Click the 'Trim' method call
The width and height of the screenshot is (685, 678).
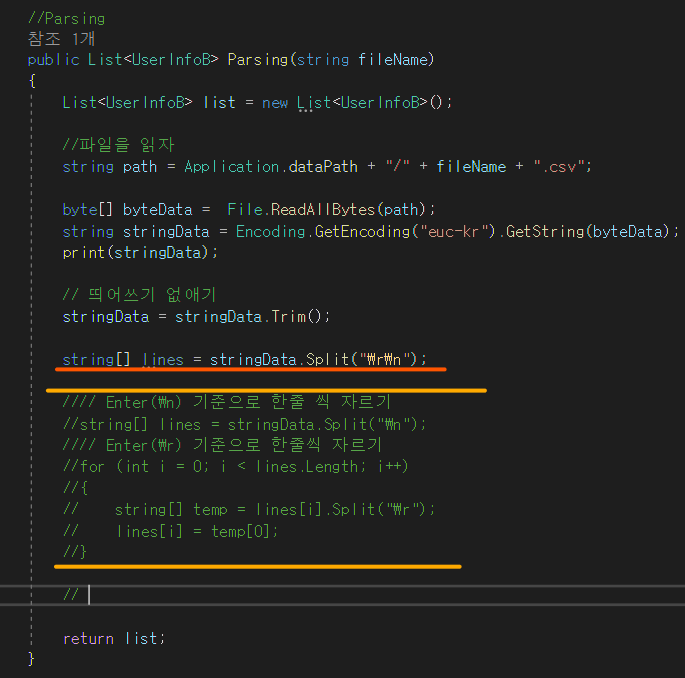pos(288,316)
